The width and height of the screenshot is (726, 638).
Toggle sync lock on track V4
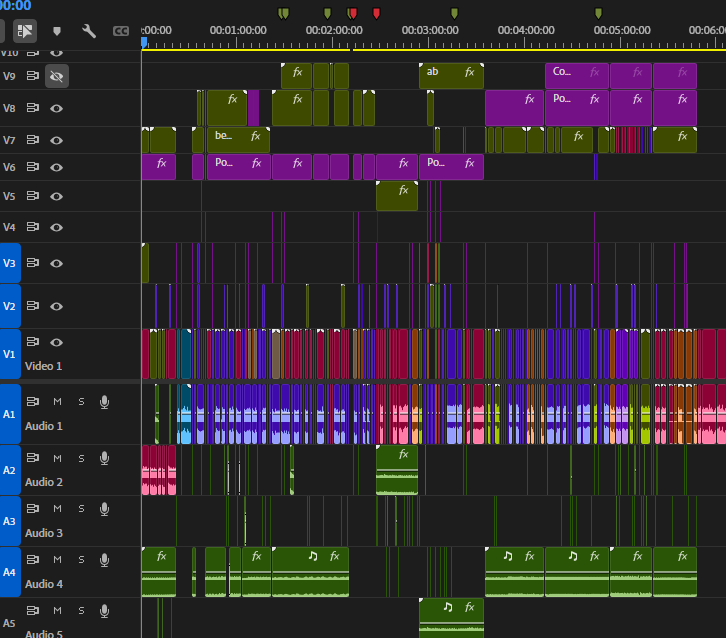[32, 227]
